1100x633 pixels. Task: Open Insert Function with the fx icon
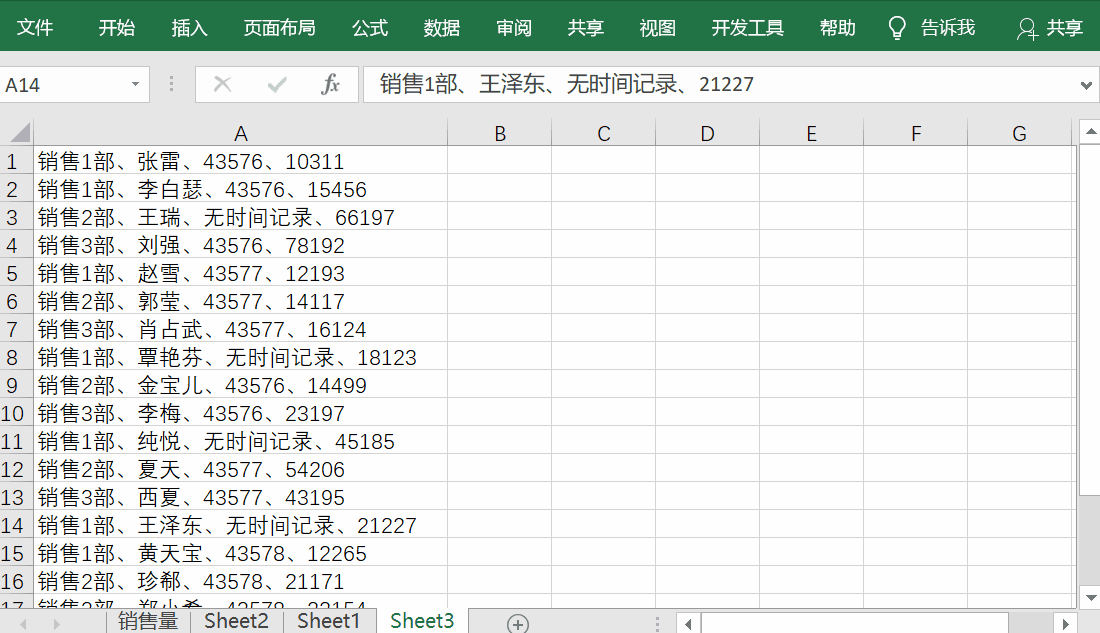(330, 84)
